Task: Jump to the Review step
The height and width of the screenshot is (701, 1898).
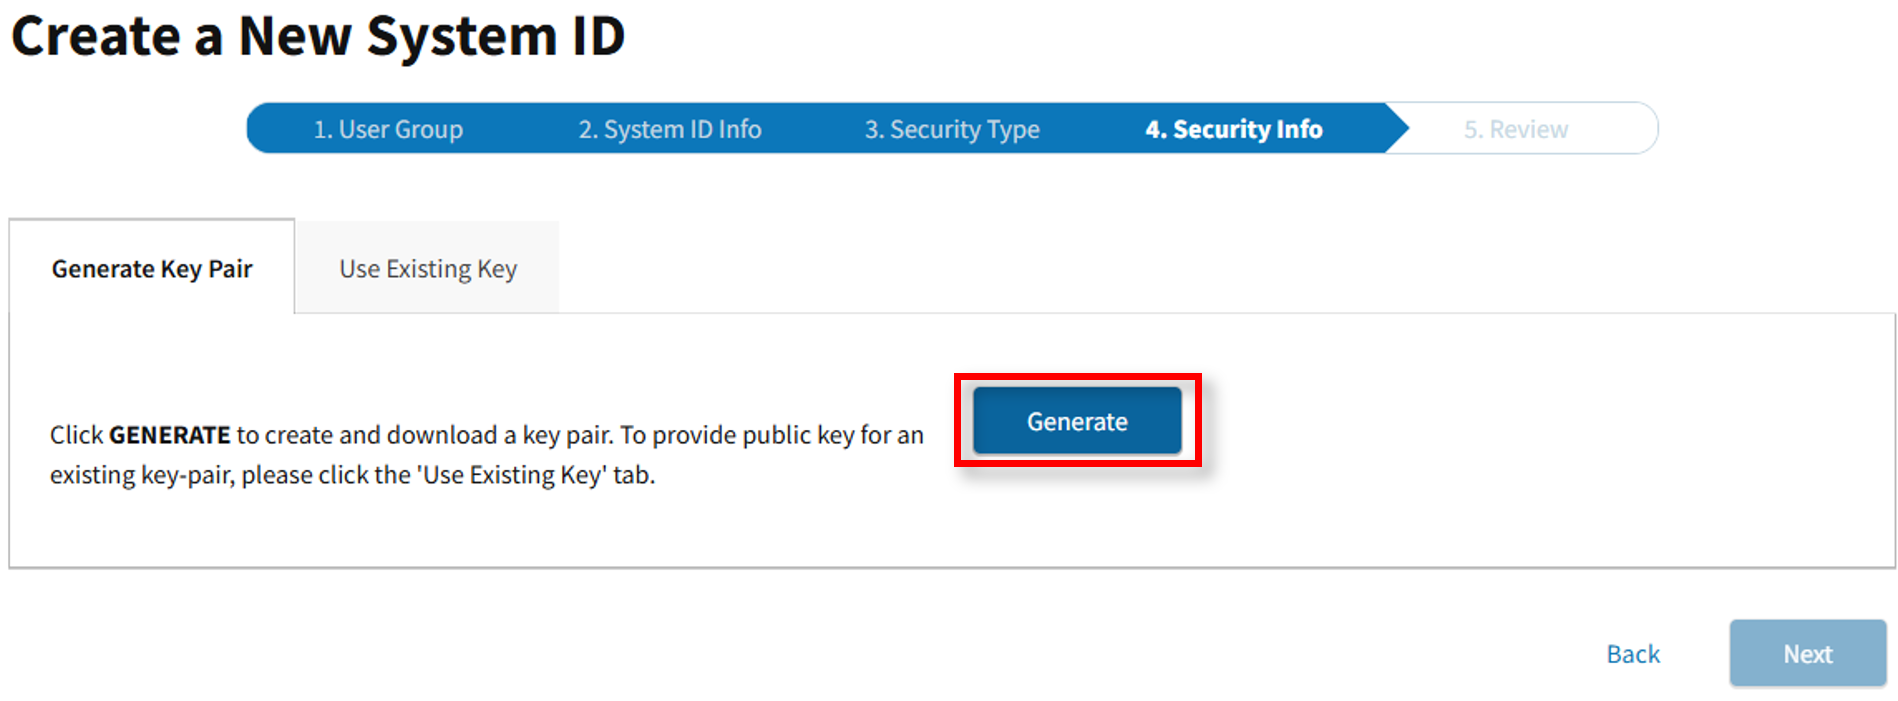Action: pos(1515,129)
